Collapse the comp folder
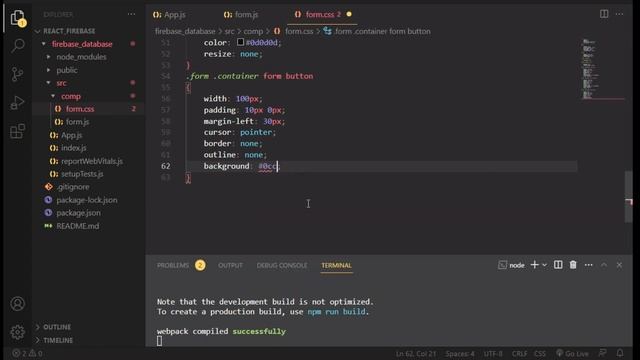Screen dimensions: 640x360 pyautogui.click(x=53, y=96)
